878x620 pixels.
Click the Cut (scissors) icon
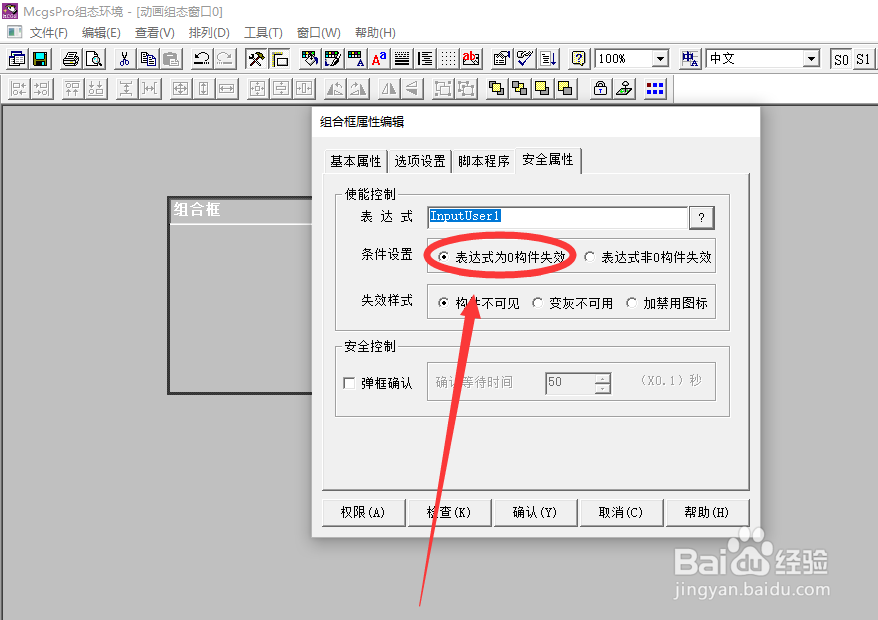click(125, 59)
